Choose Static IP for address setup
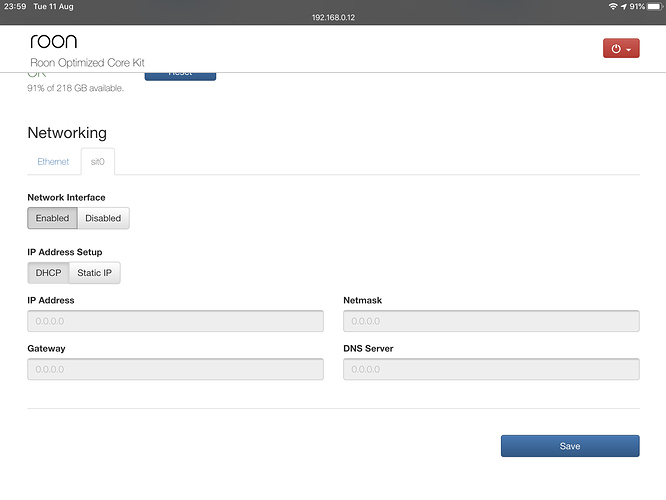This screenshot has width=666, height=500. tap(94, 273)
